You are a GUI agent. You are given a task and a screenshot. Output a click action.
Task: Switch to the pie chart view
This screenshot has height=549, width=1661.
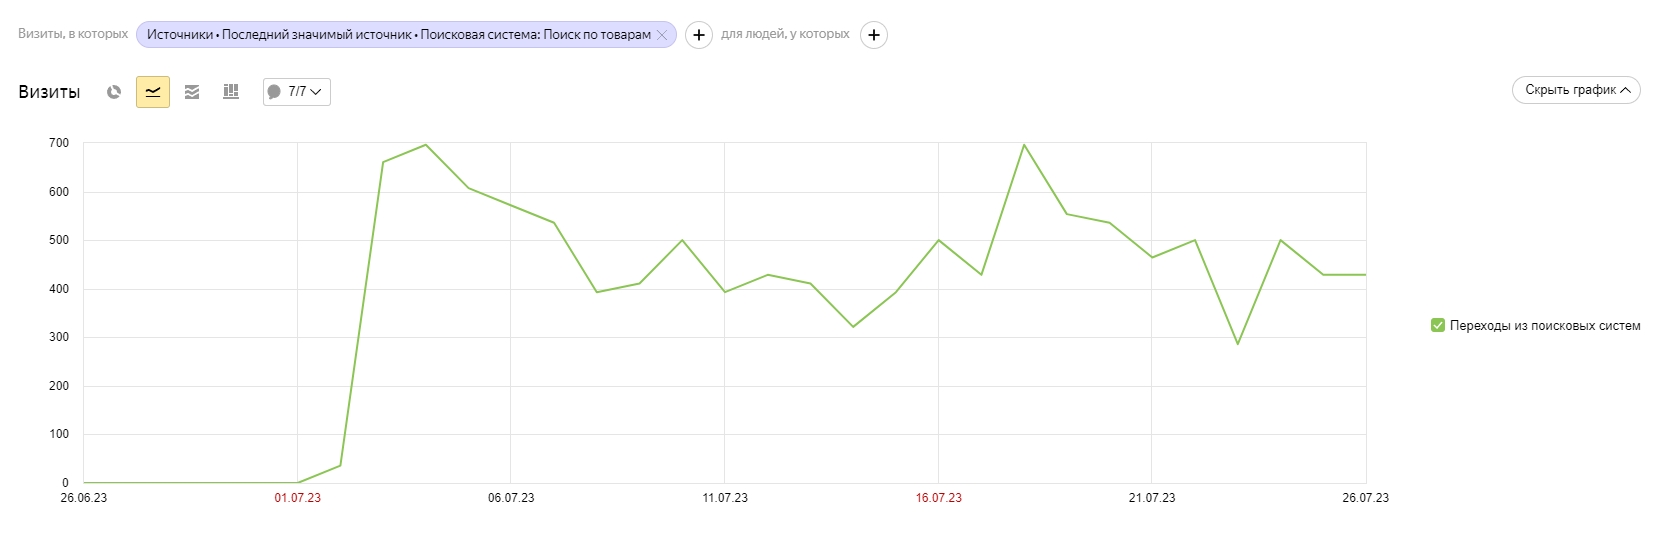coord(114,92)
